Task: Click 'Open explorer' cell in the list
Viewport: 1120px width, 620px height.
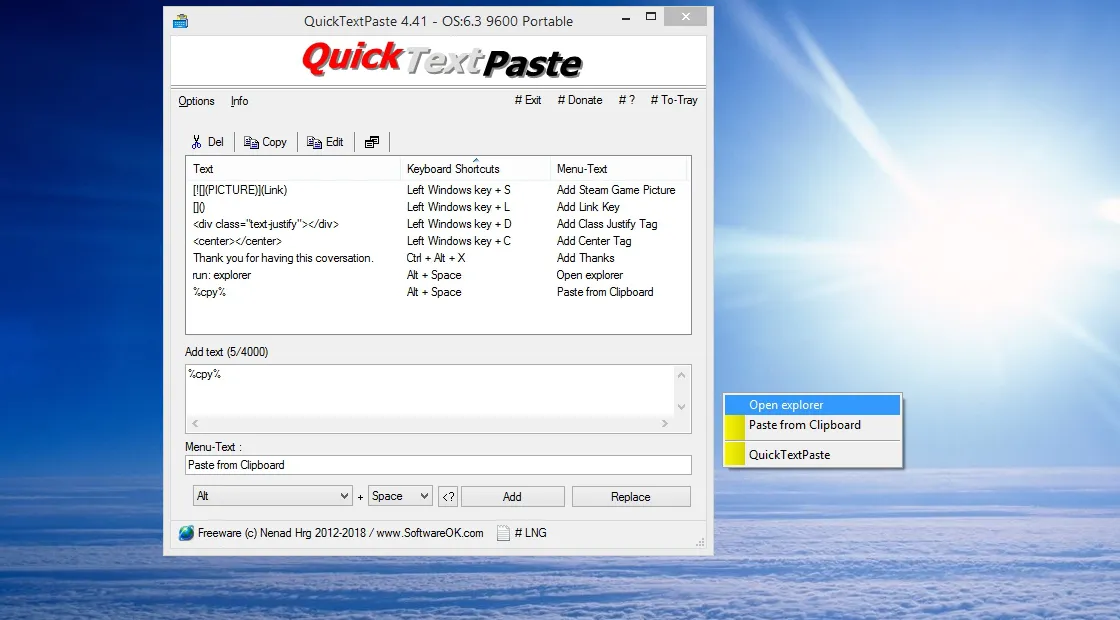Action: point(589,275)
